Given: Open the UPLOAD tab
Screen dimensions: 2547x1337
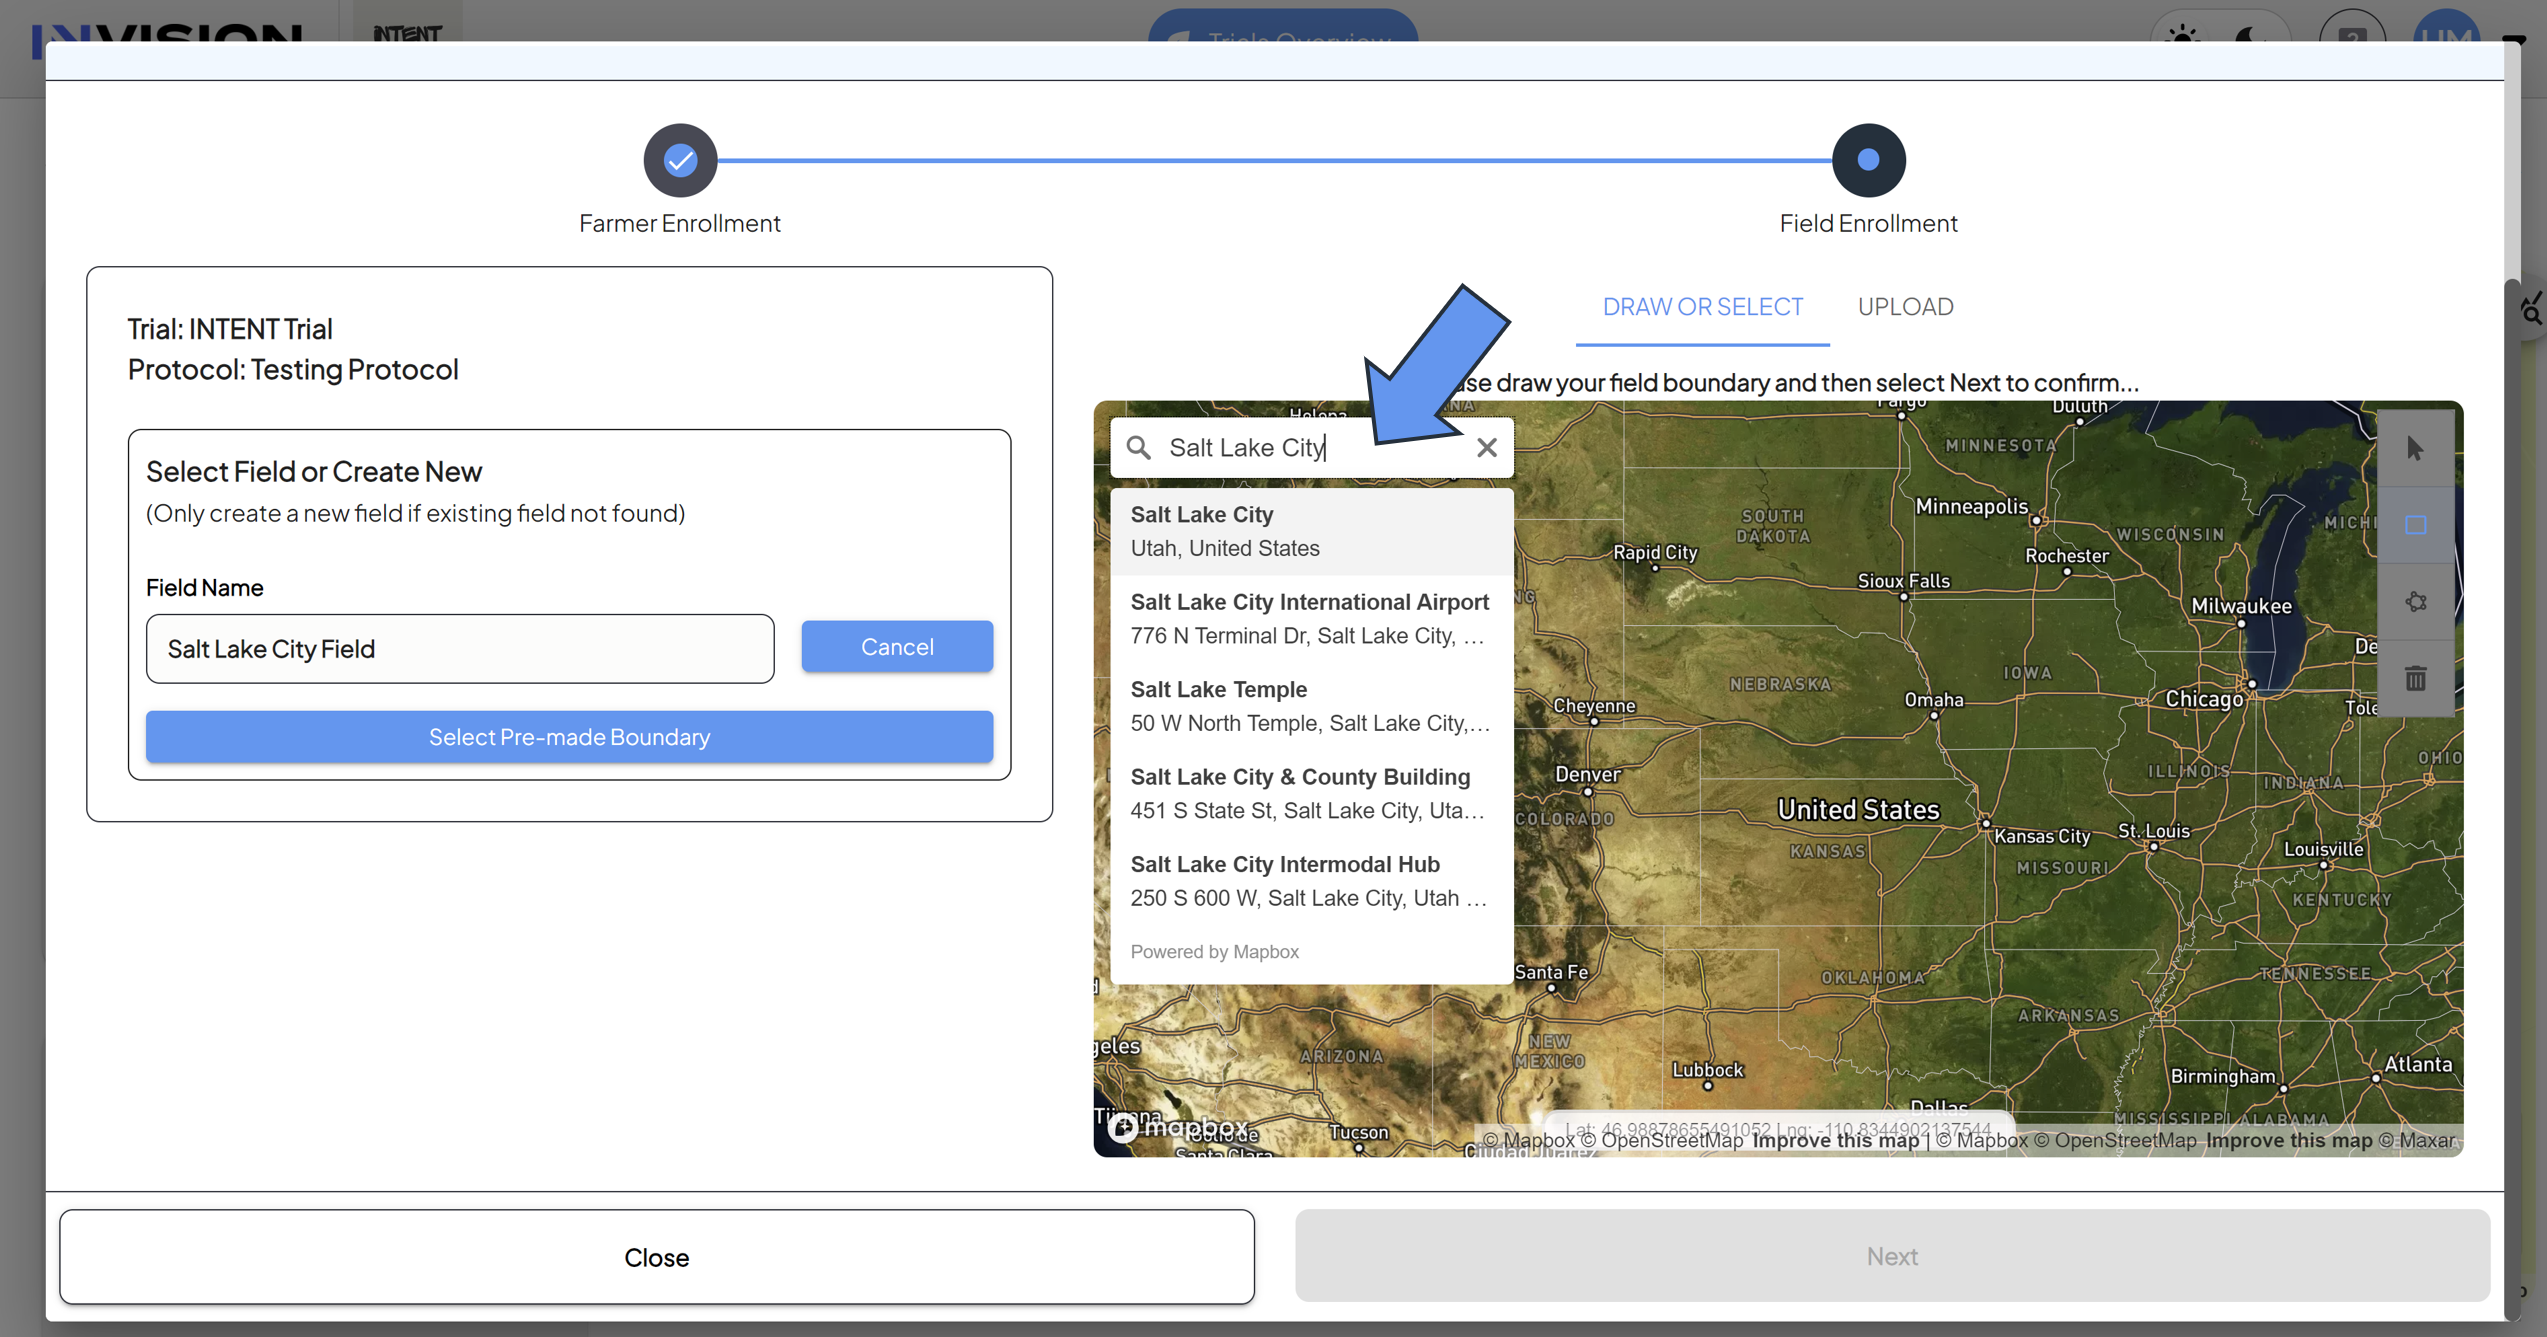Looking at the screenshot, I should click(1905, 307).
